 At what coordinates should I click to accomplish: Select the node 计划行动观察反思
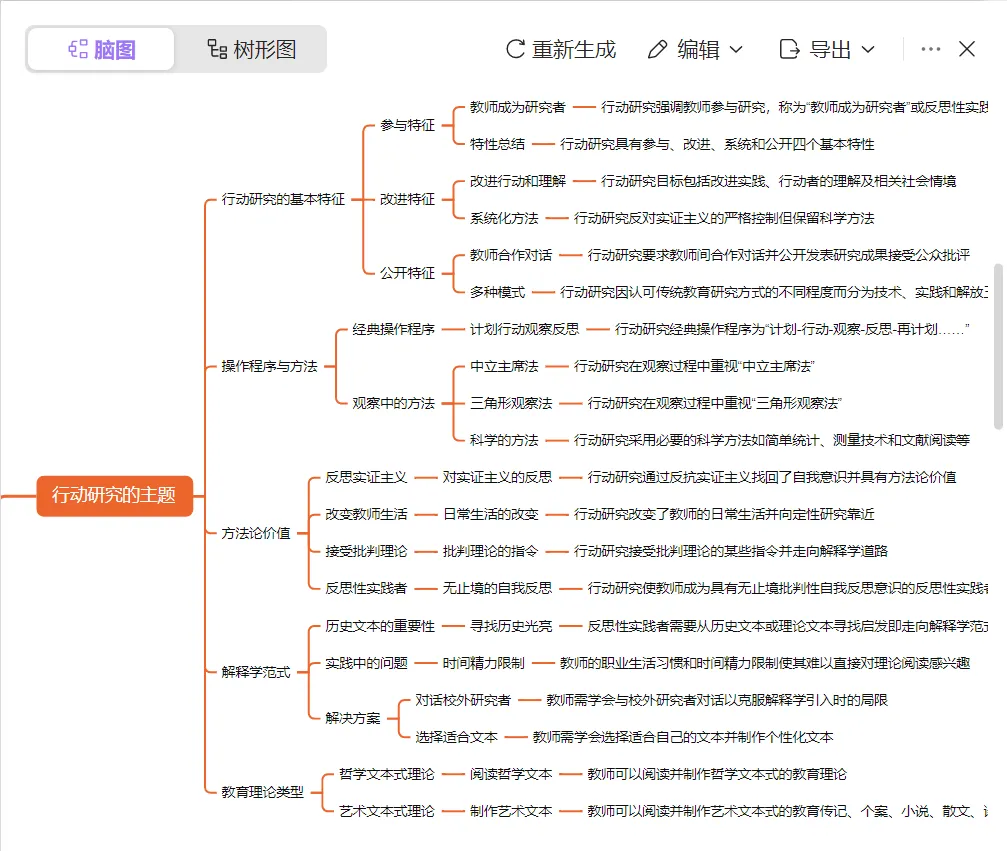coord(525,329)
